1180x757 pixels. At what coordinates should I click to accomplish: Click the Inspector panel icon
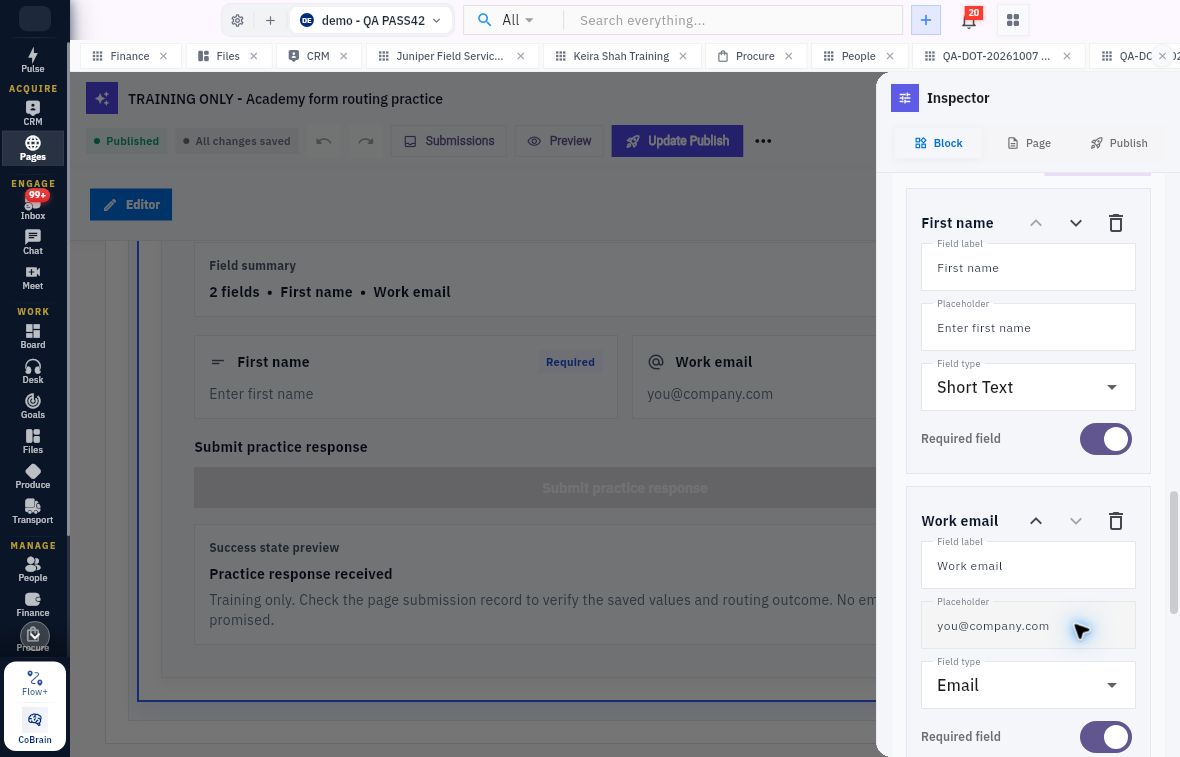click(x=905, y=98)
